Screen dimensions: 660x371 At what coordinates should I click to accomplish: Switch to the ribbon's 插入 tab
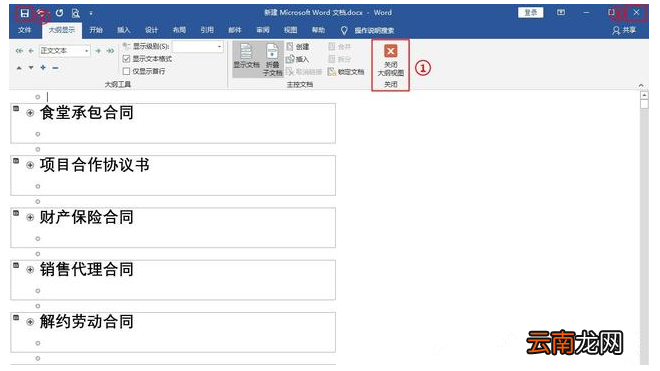[124, 30]
